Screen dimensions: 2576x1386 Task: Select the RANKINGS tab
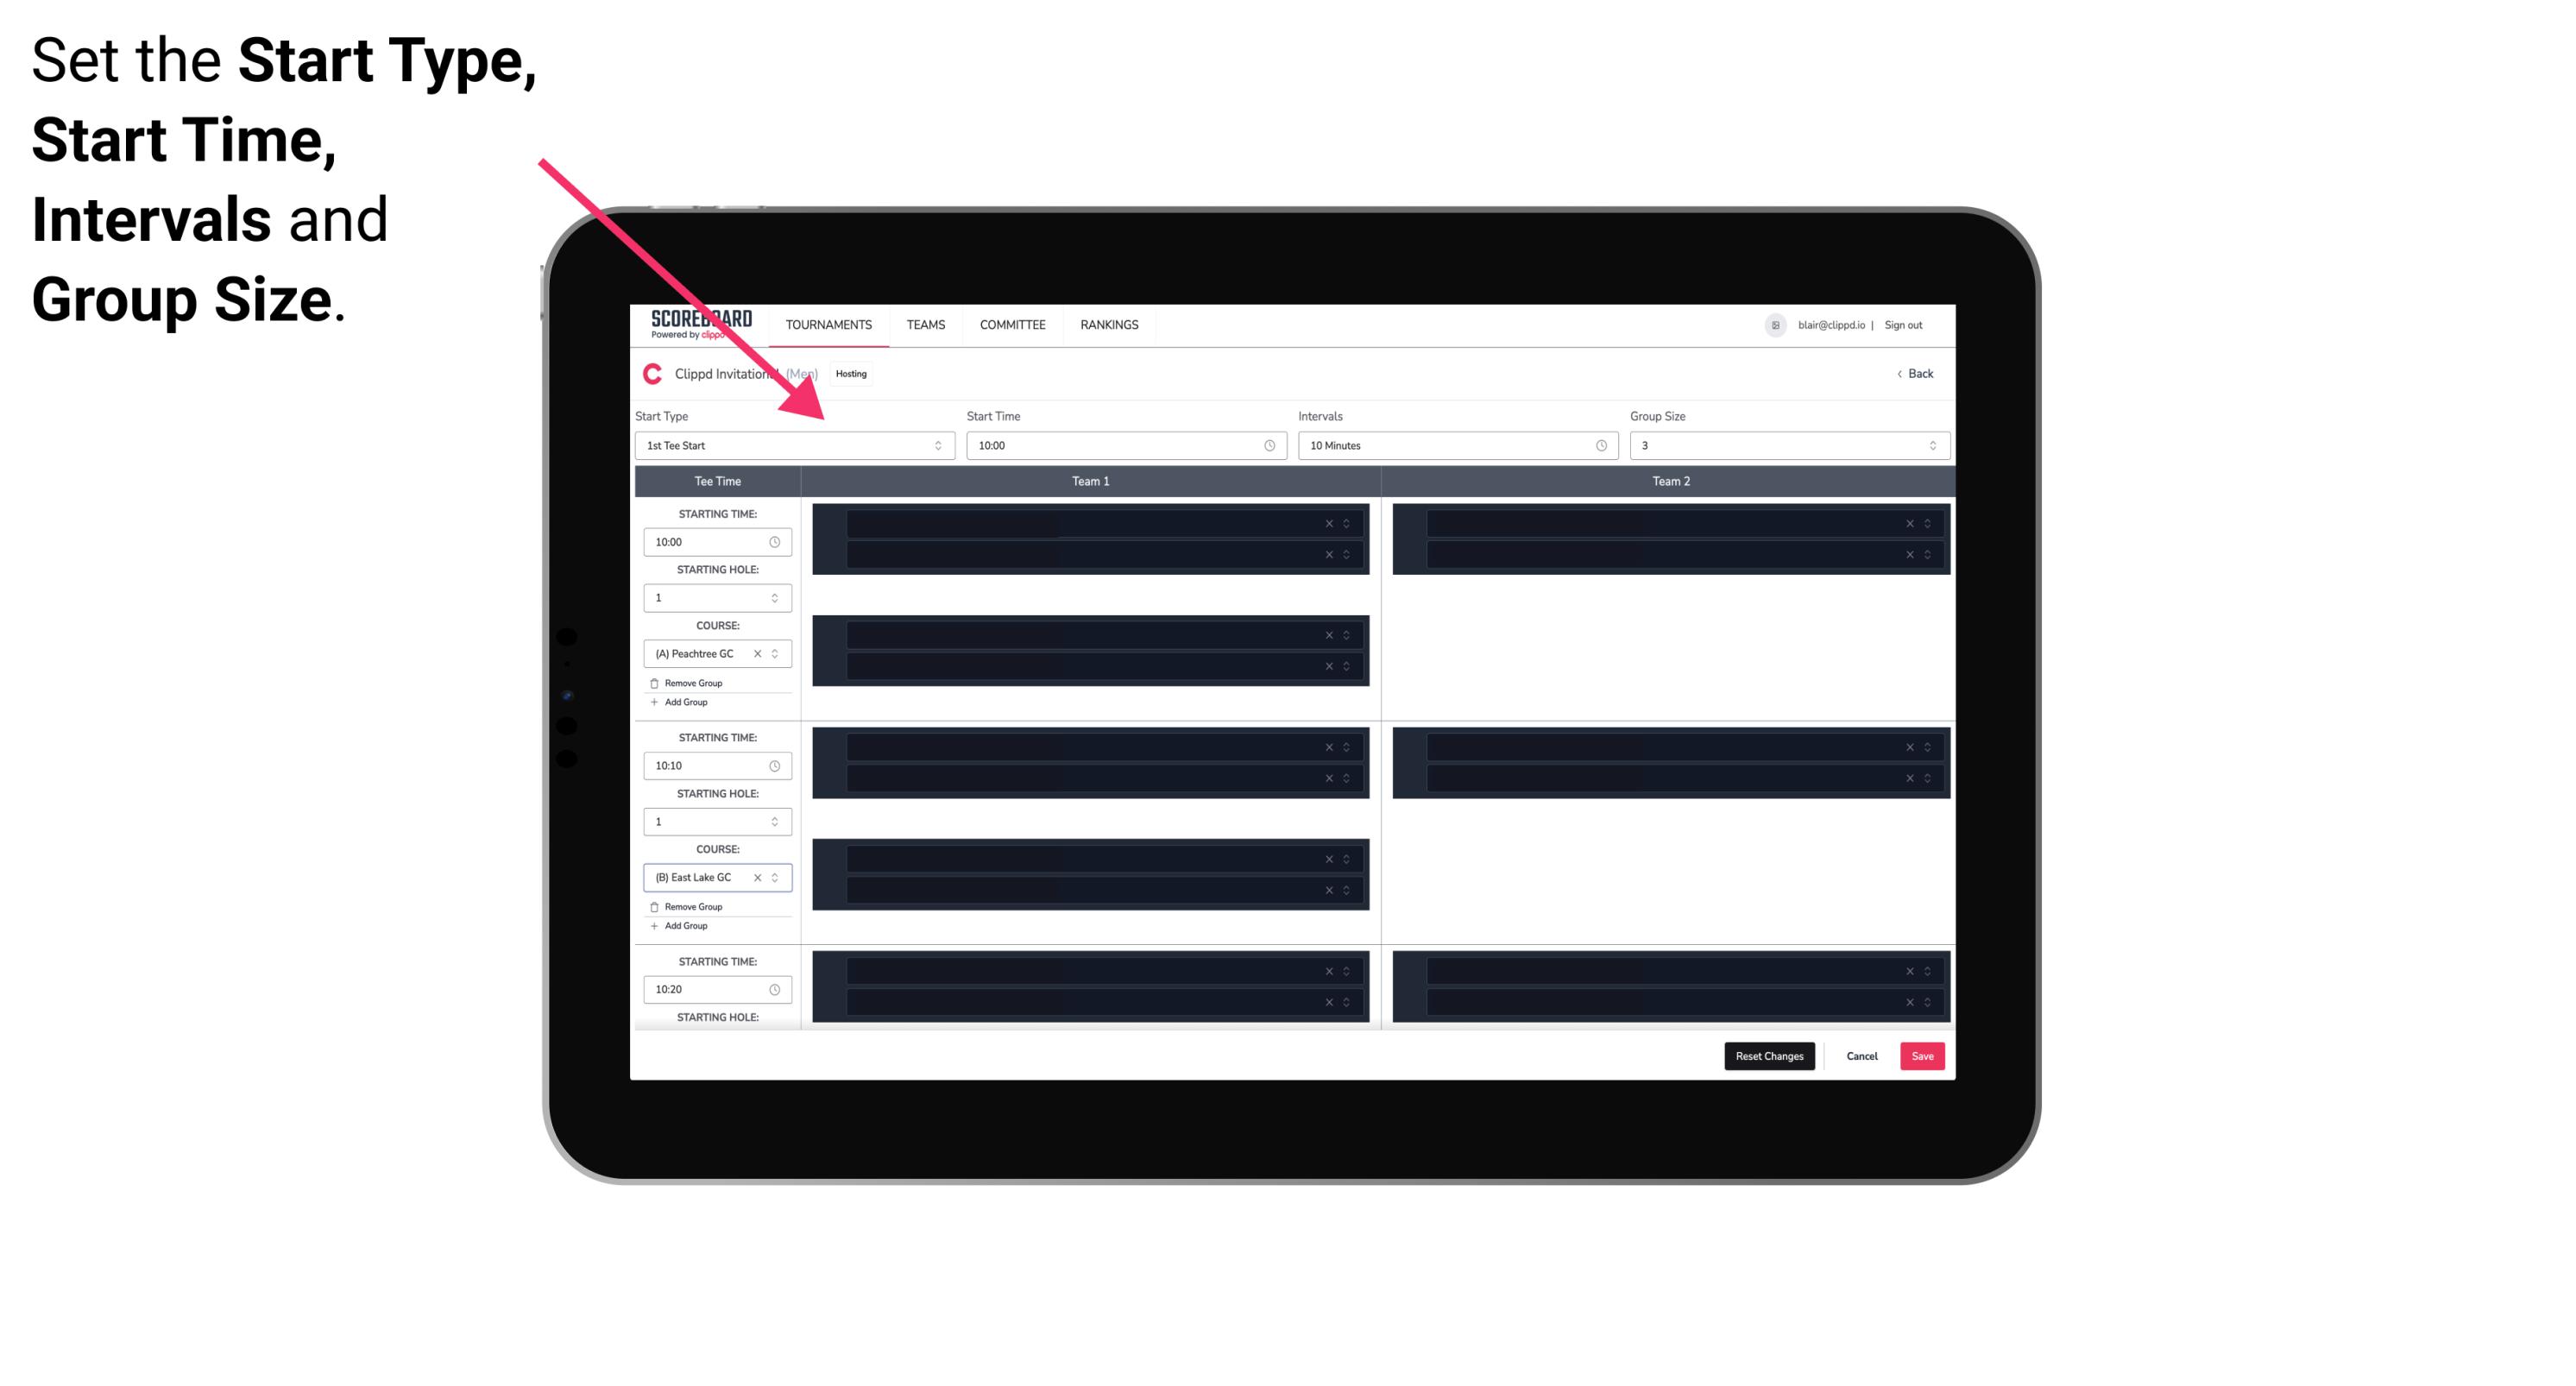(1109, 324)
